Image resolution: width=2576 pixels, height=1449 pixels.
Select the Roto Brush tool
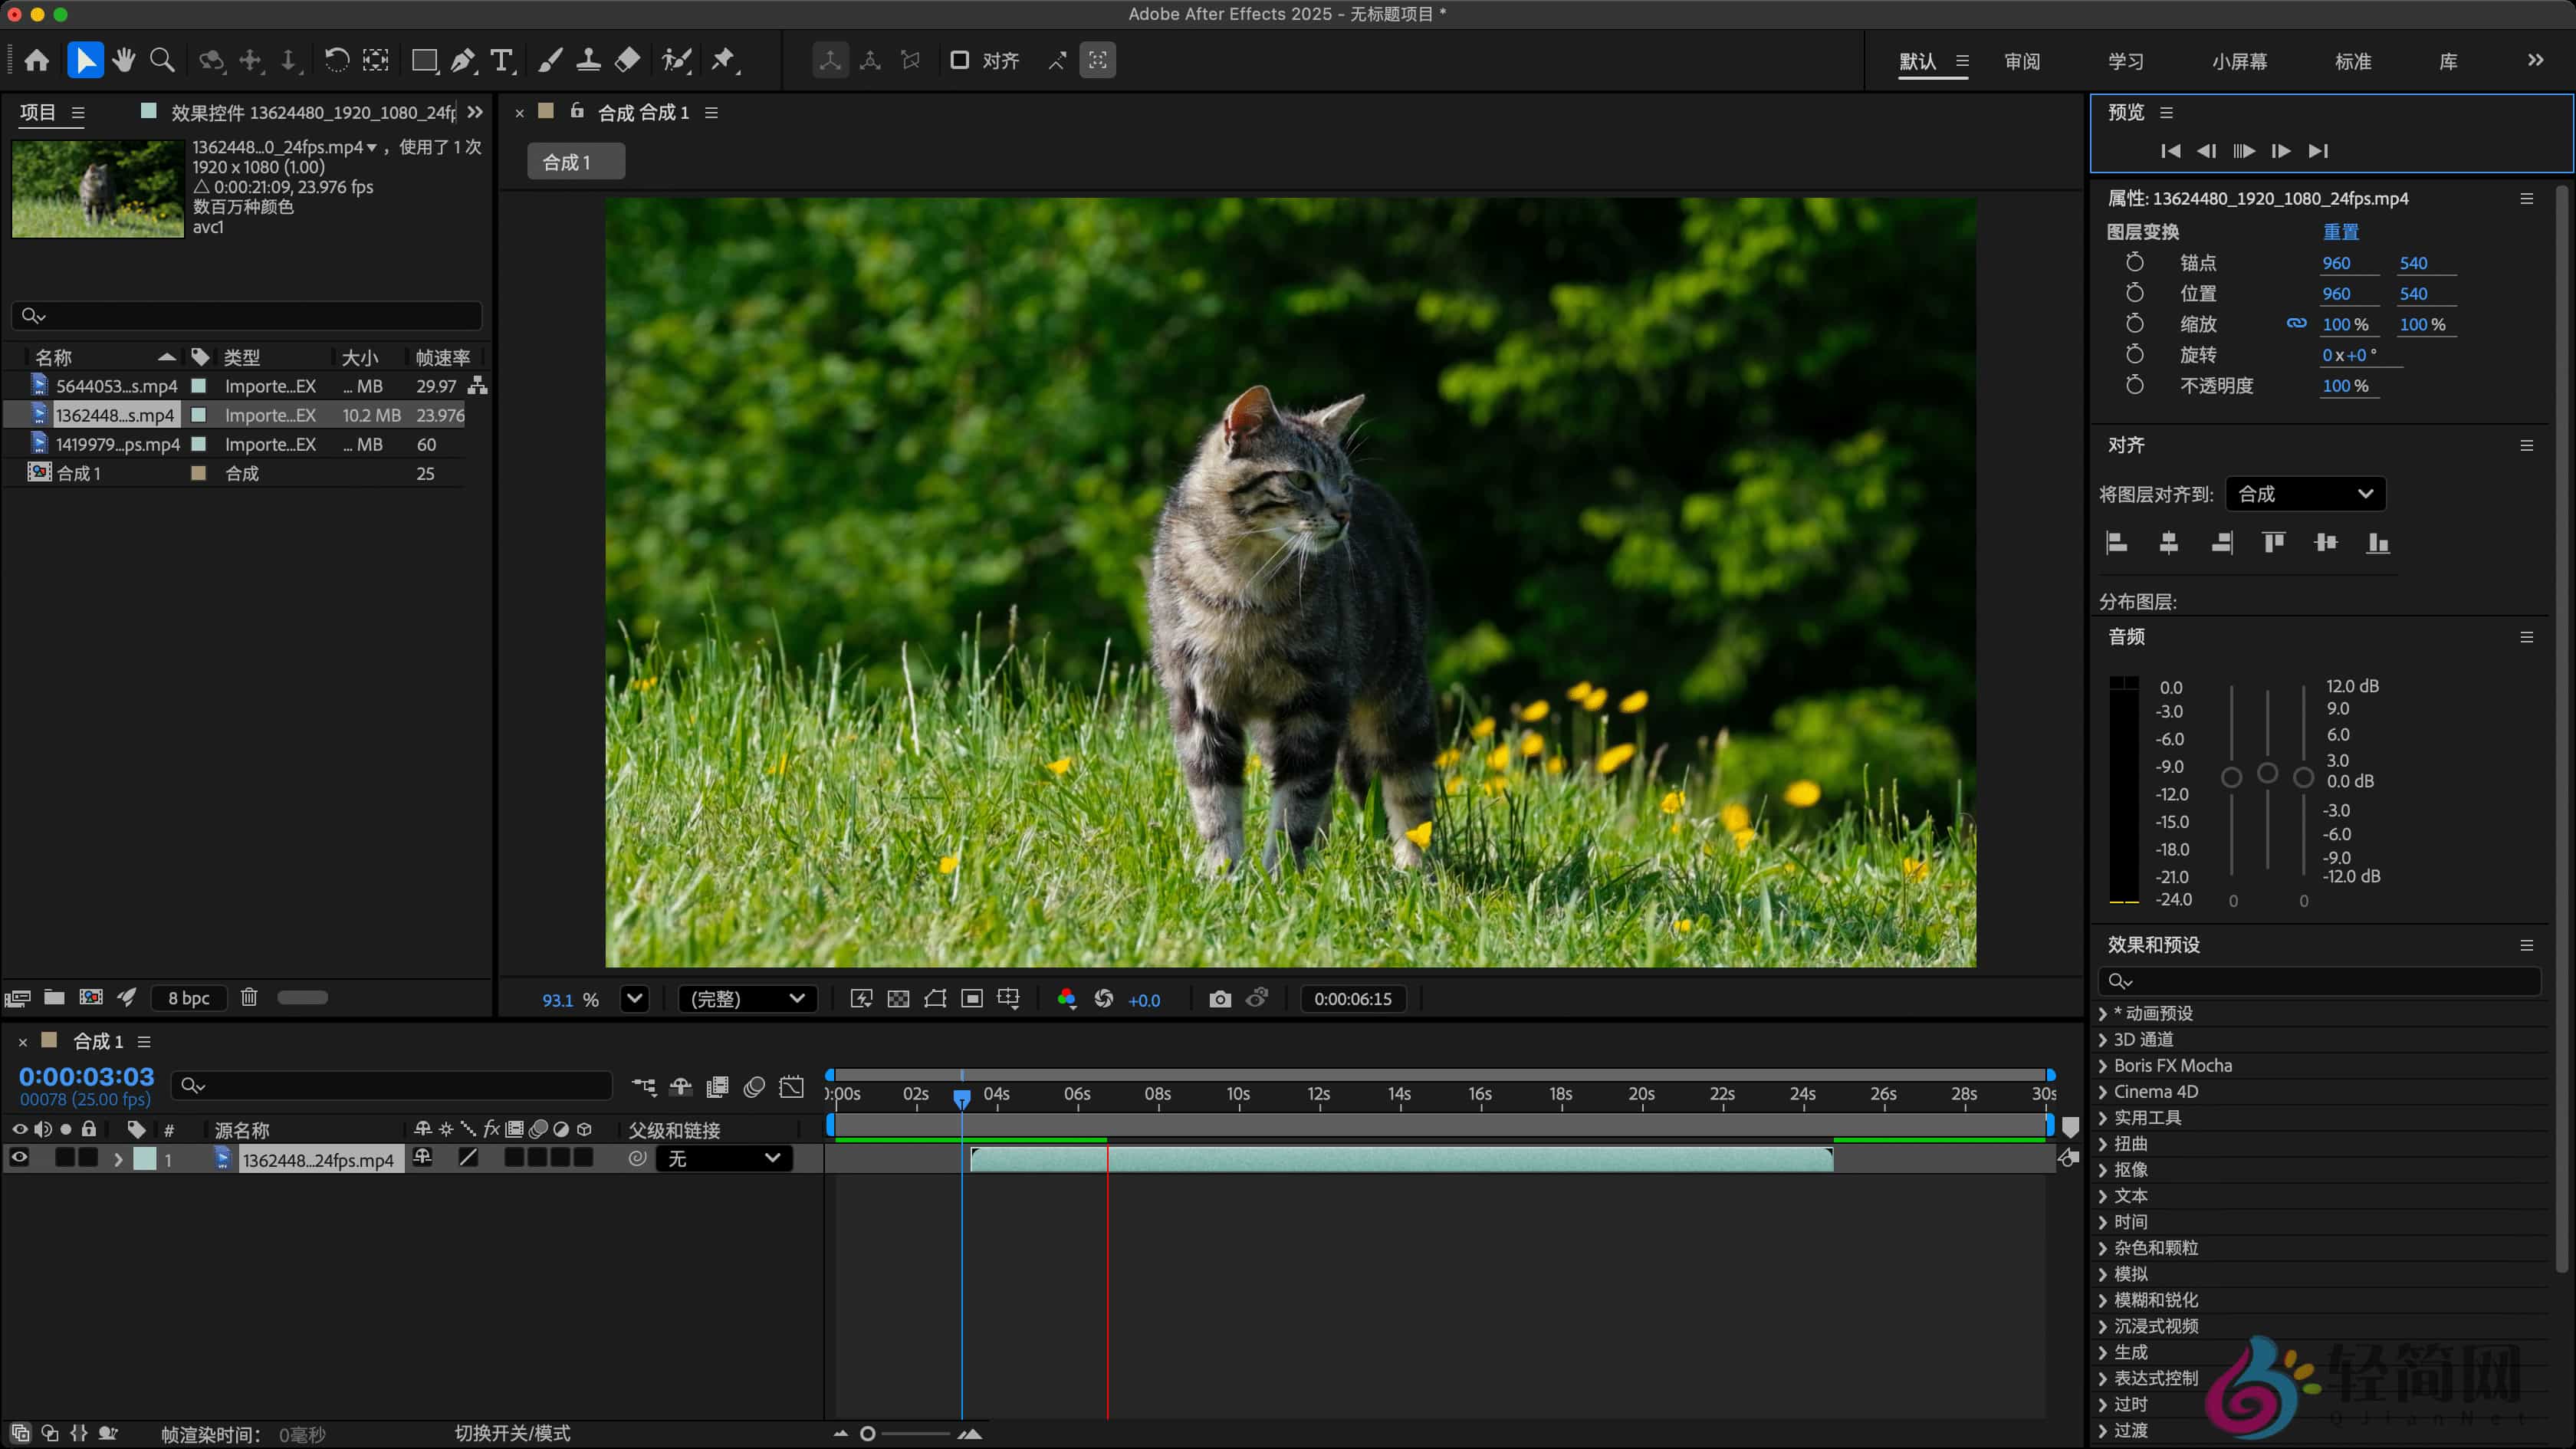[677, 61]
